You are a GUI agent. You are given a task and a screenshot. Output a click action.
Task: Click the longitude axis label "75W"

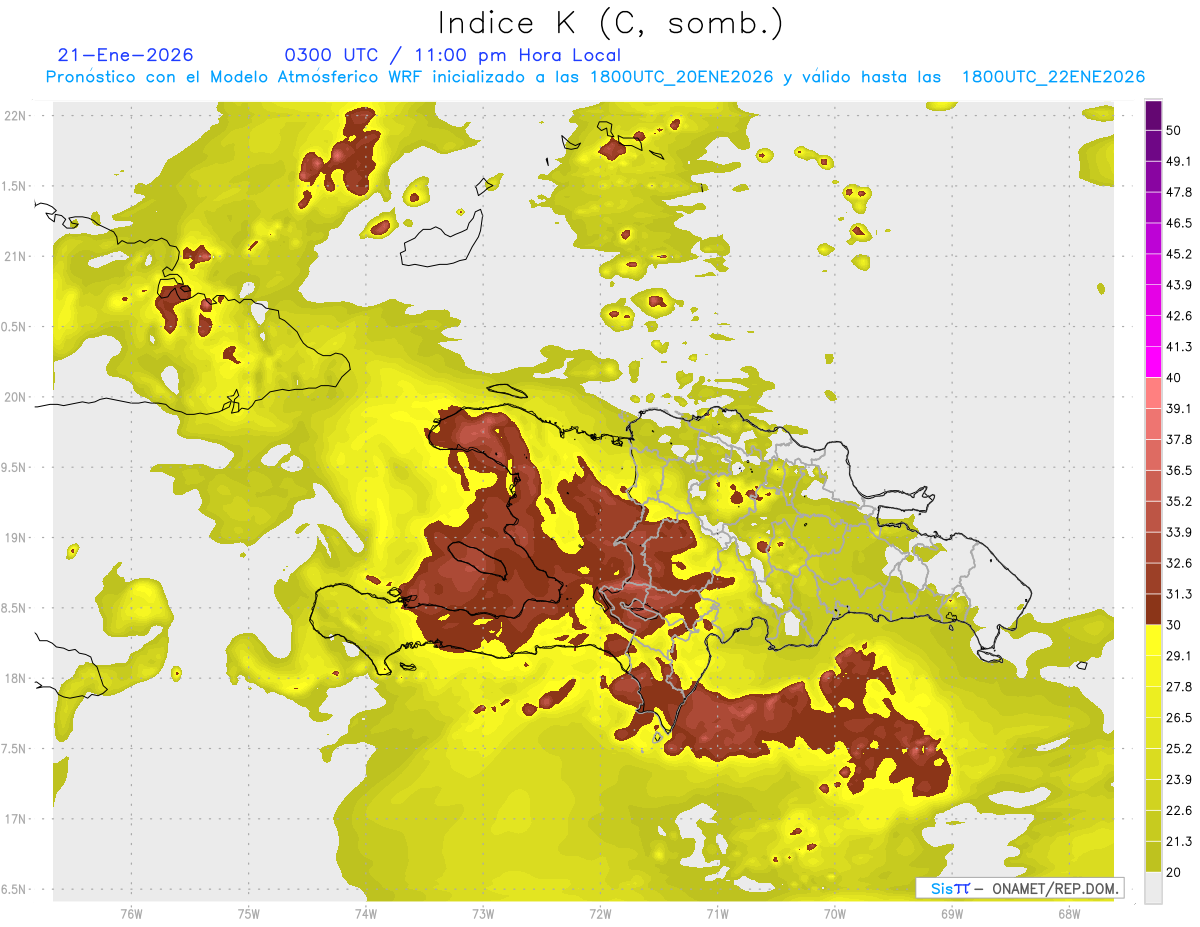249,914
